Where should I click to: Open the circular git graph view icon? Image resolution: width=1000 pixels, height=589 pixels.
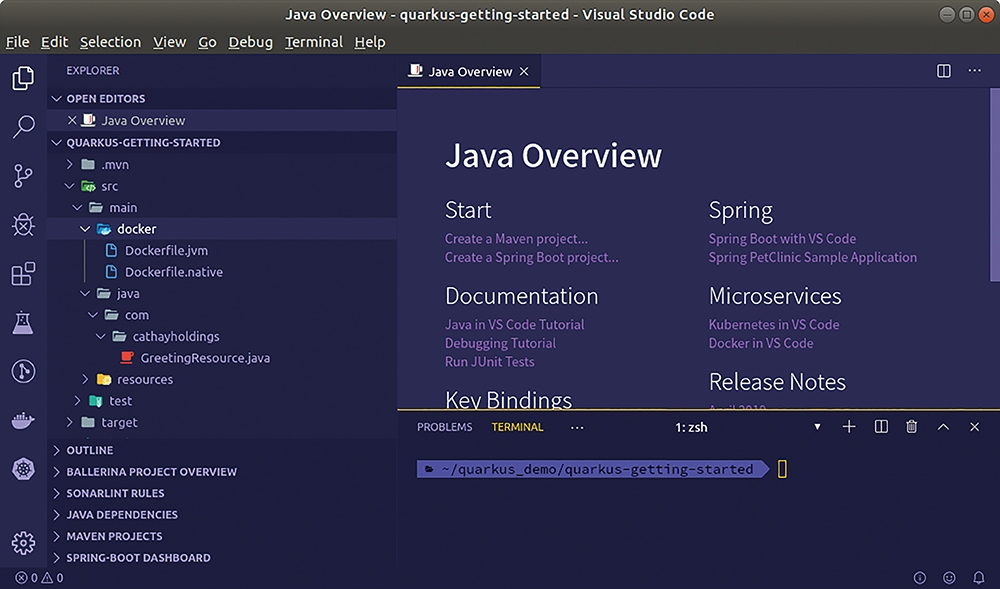pos(23,372)
